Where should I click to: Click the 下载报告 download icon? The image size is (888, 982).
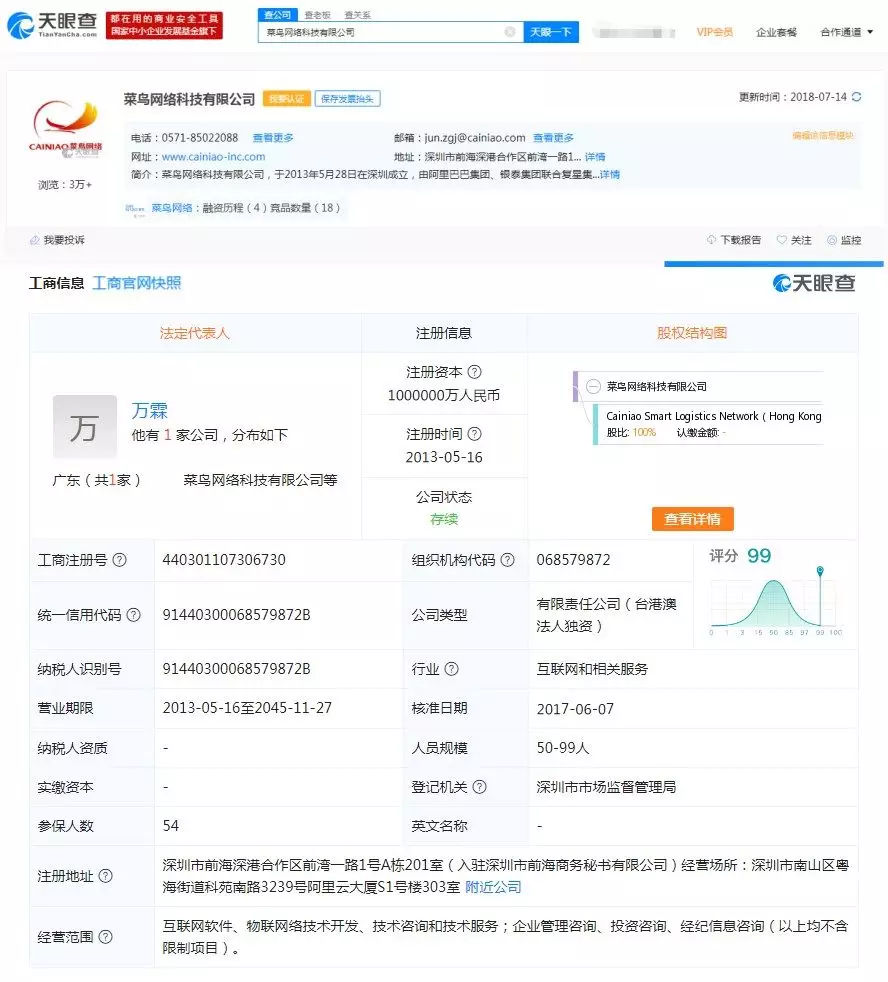(x=711, y=239)
